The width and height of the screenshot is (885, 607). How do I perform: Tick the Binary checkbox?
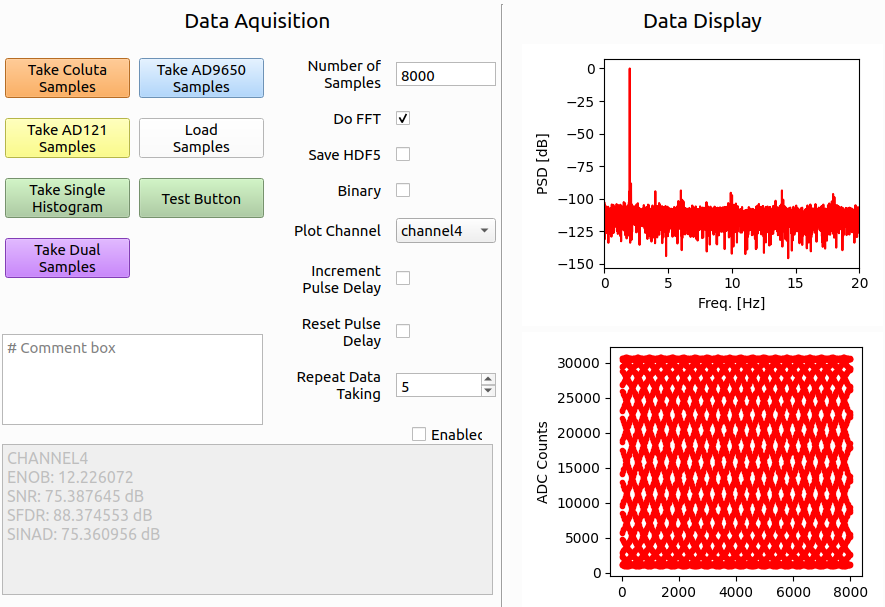click(403, 190)
